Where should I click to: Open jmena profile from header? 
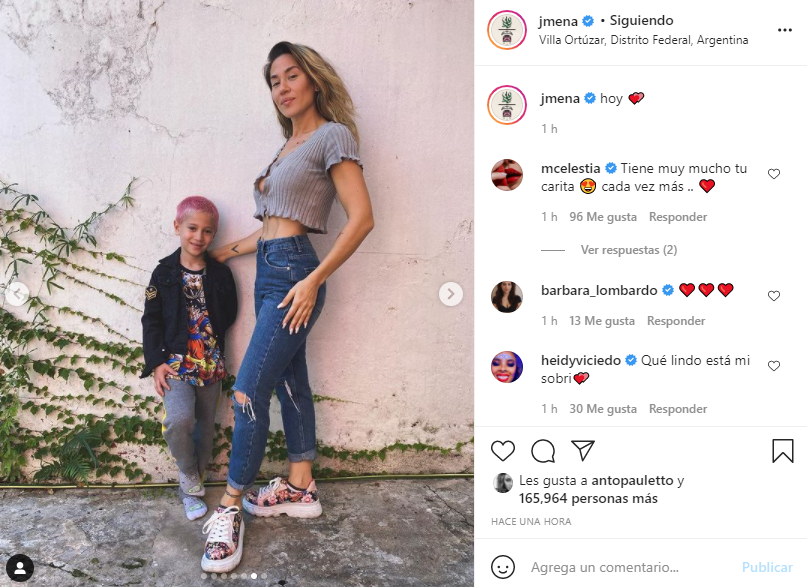tap(558, 21)
